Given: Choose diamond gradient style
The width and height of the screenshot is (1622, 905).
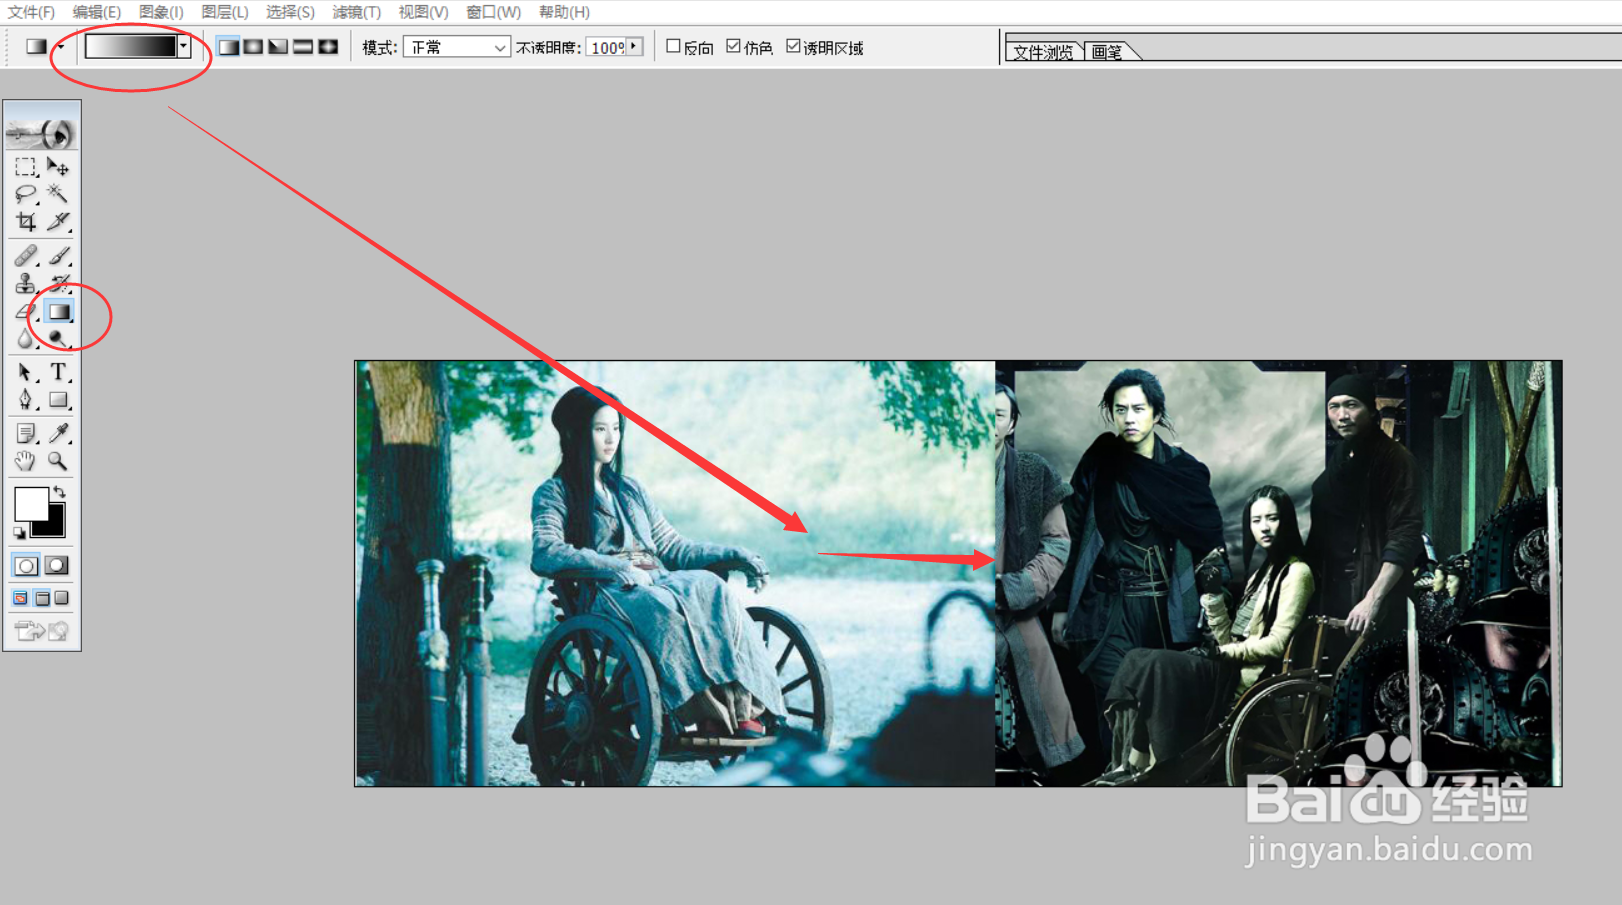Looking at the screenshot, I should tap(328, 47).
